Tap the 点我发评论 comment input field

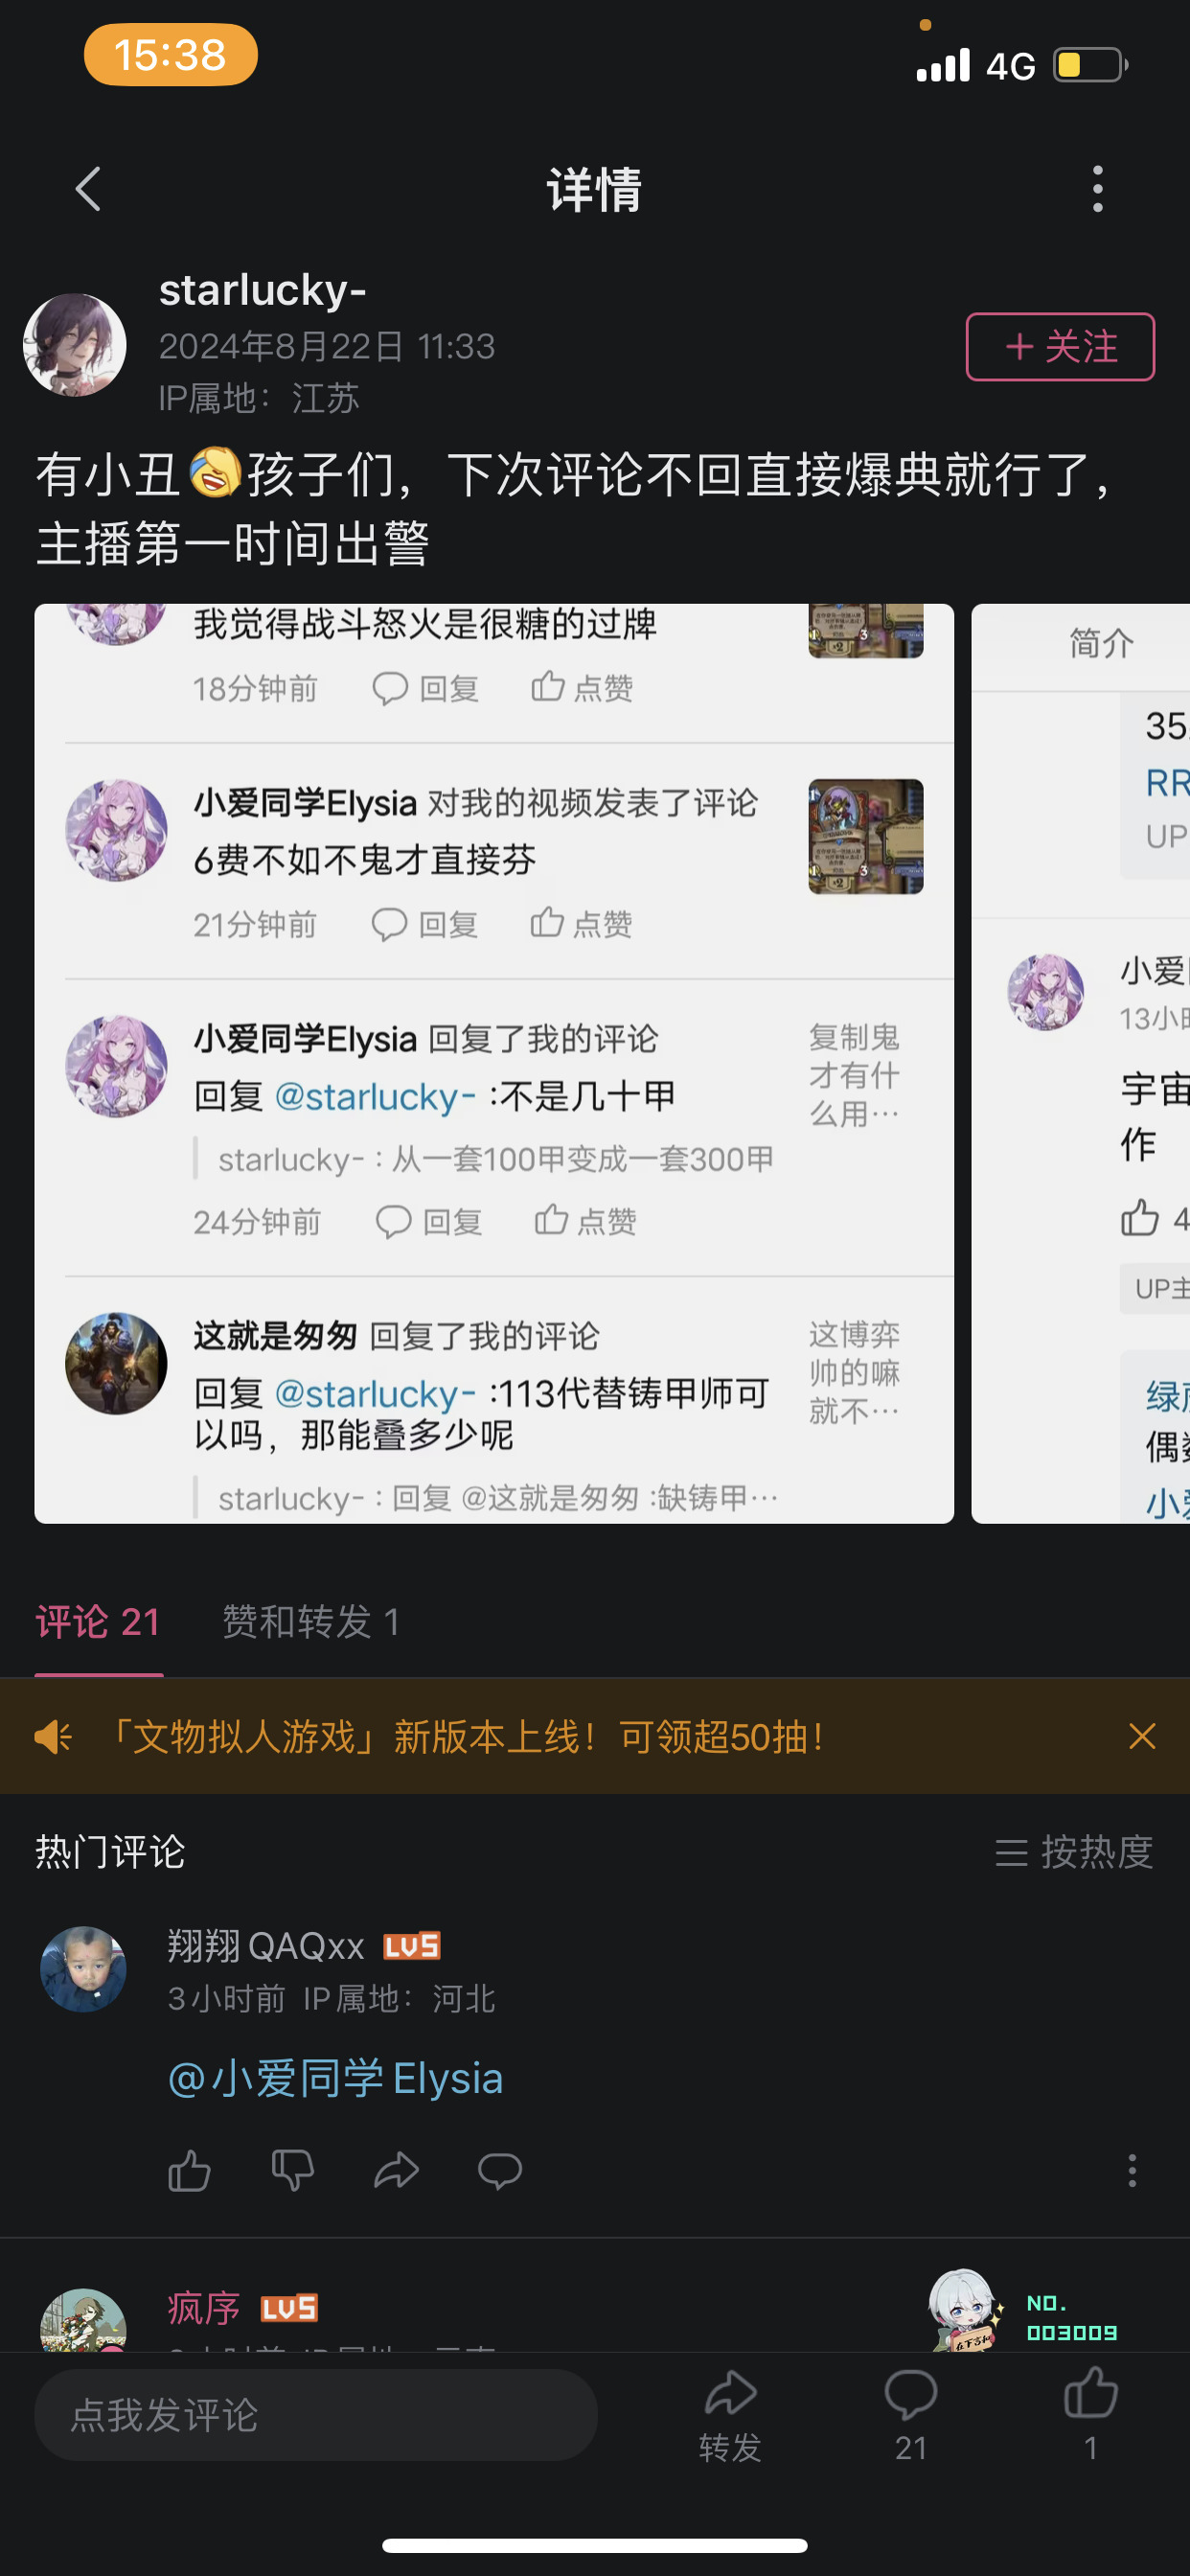(316, 2415)
